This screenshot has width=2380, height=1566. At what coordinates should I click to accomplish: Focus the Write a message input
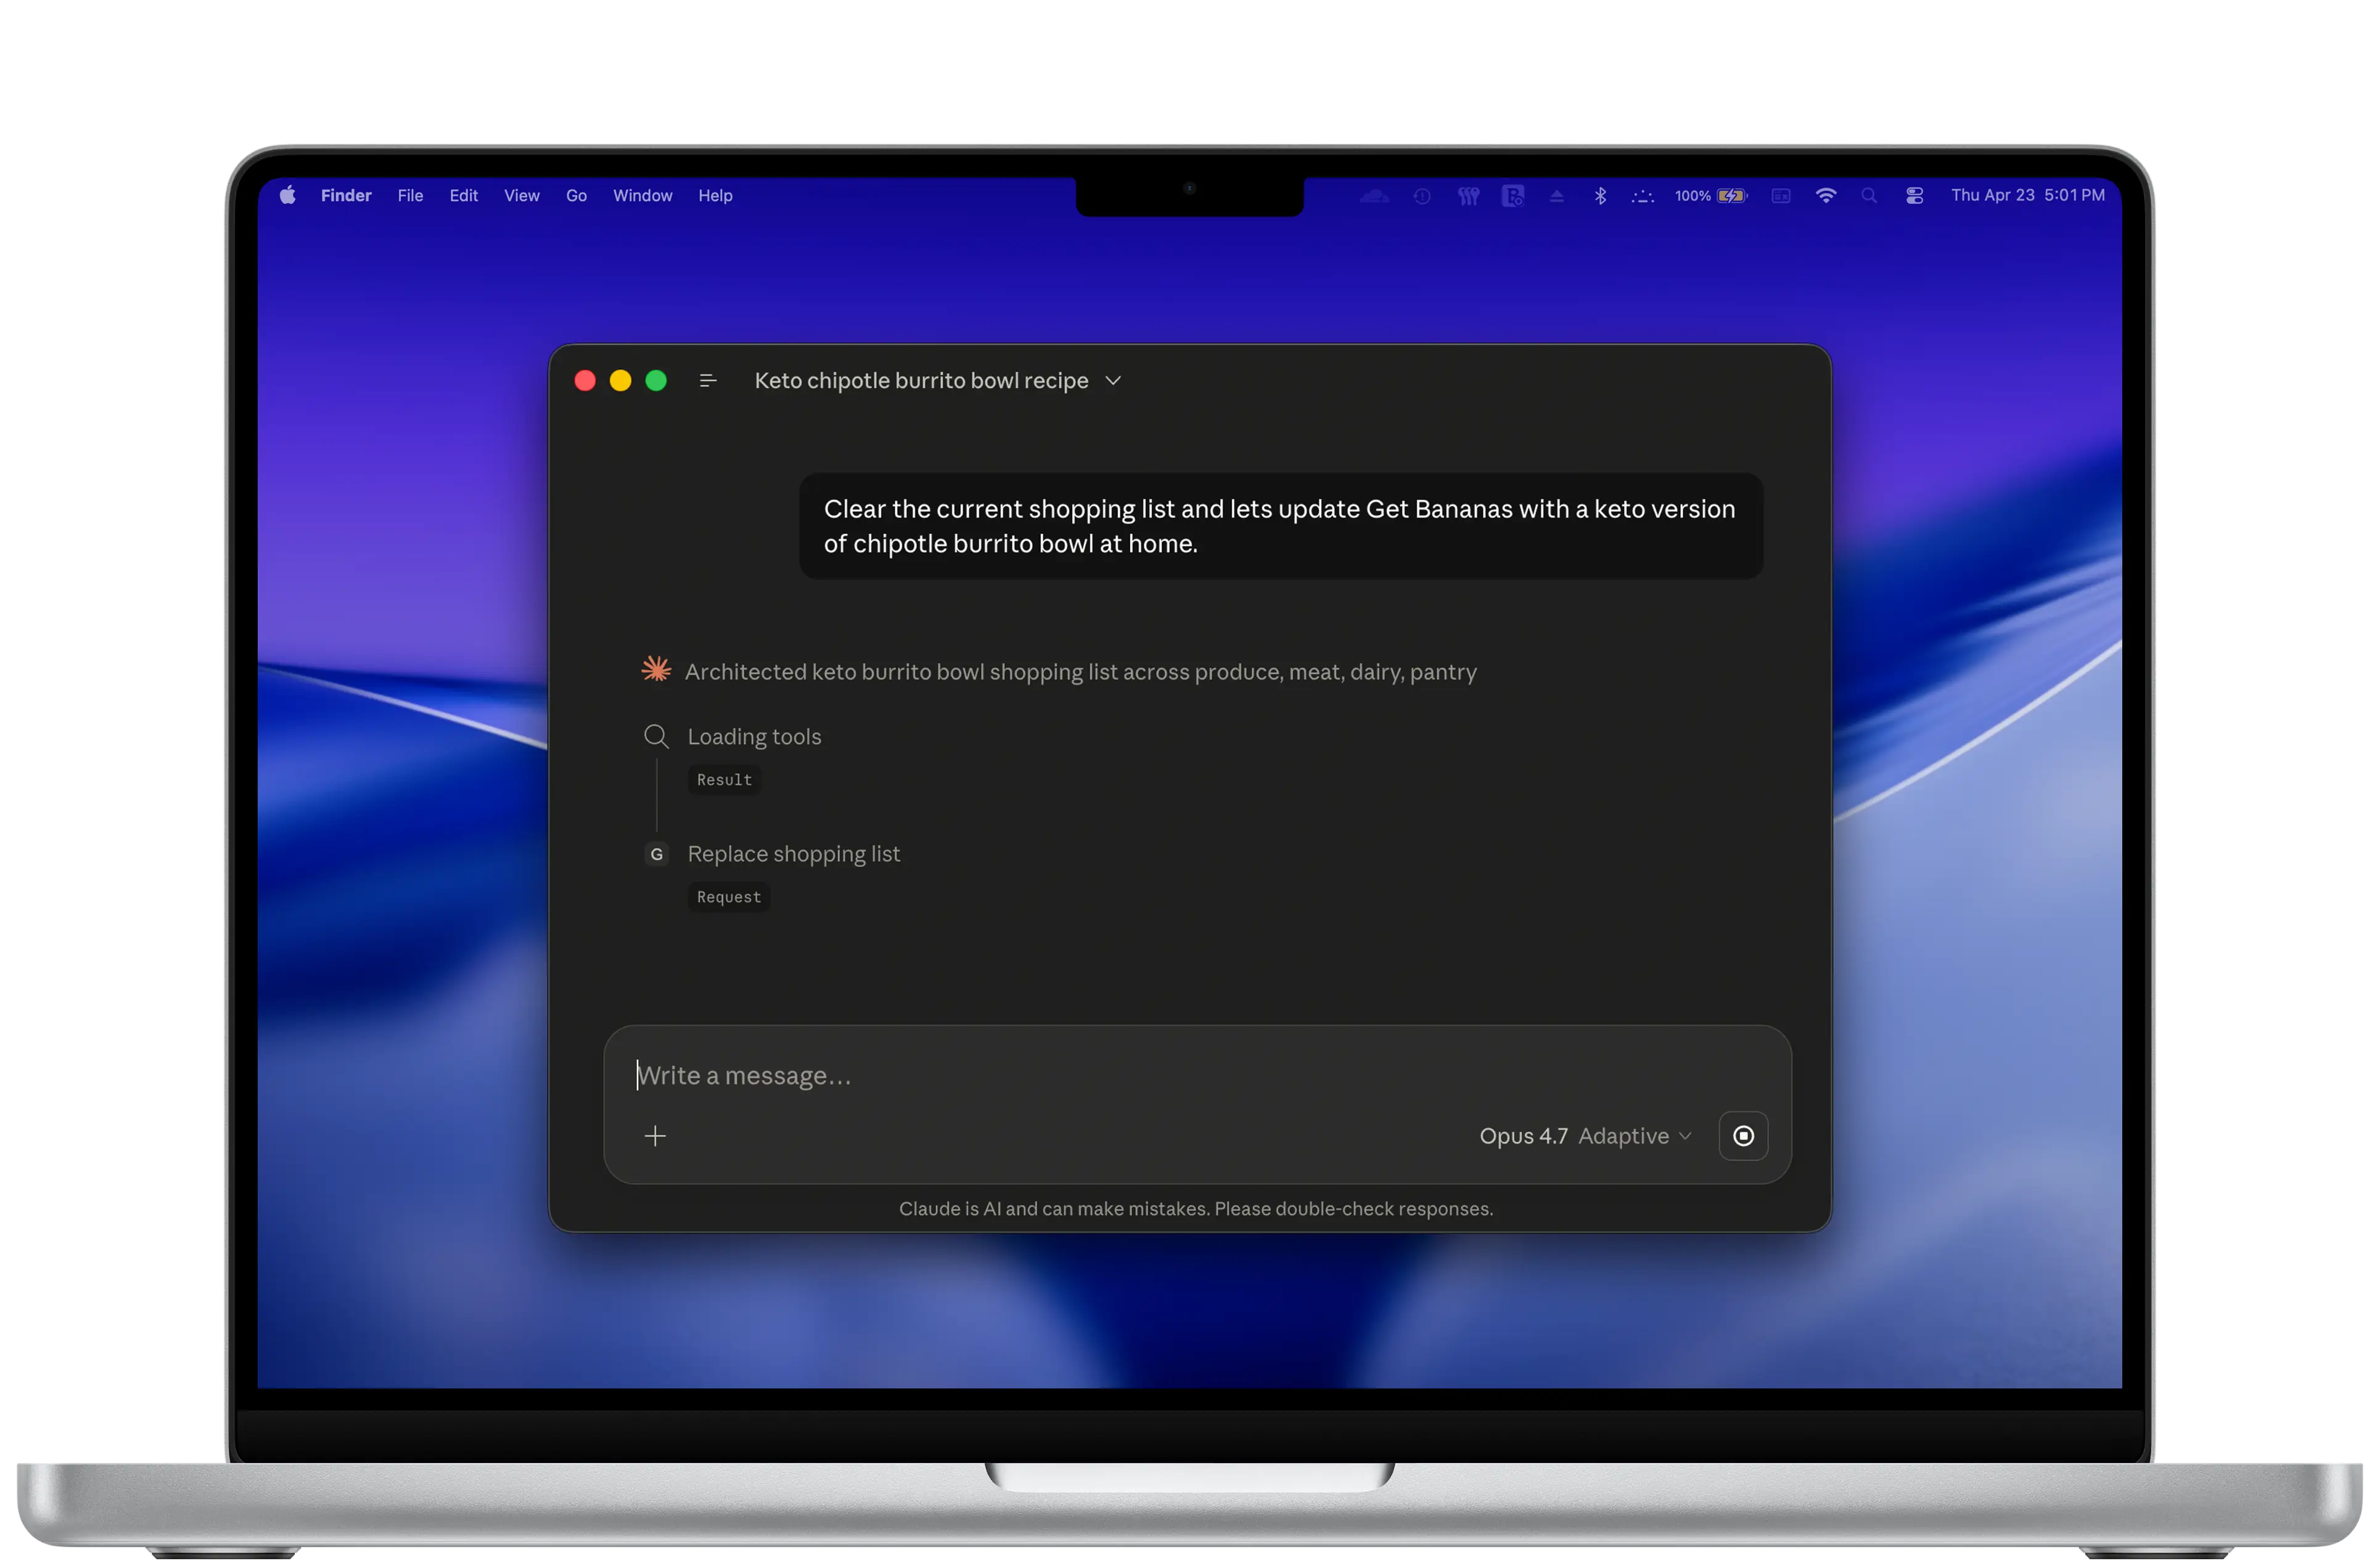tap(1196, 1075)
